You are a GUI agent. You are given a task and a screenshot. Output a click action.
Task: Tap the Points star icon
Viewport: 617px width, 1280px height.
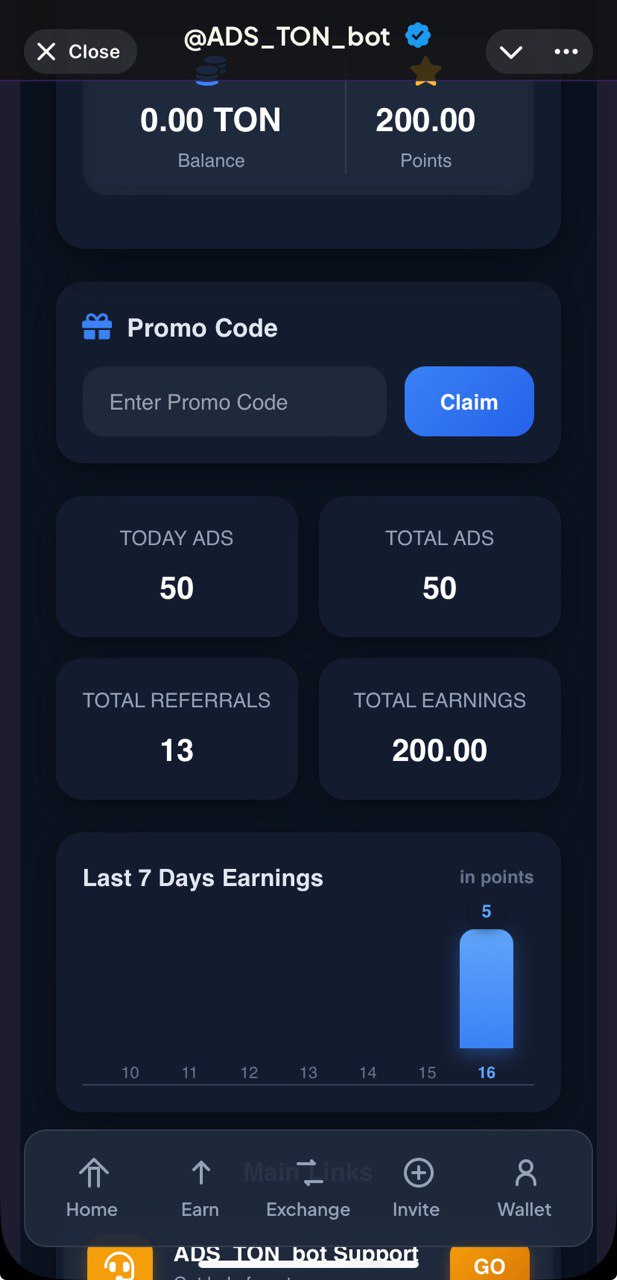(x=426, y=71)
